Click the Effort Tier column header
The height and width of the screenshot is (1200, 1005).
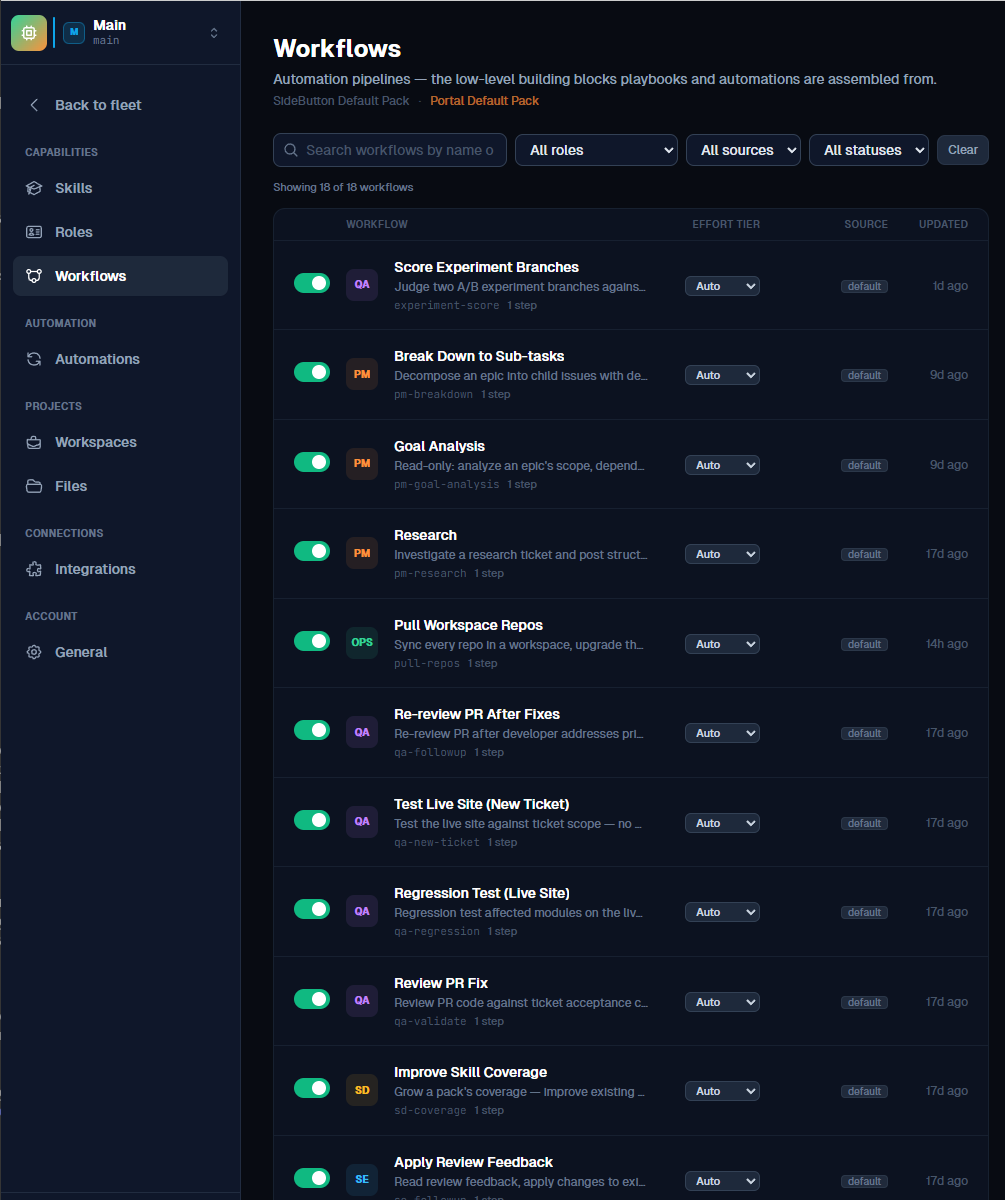coord(726,224)
